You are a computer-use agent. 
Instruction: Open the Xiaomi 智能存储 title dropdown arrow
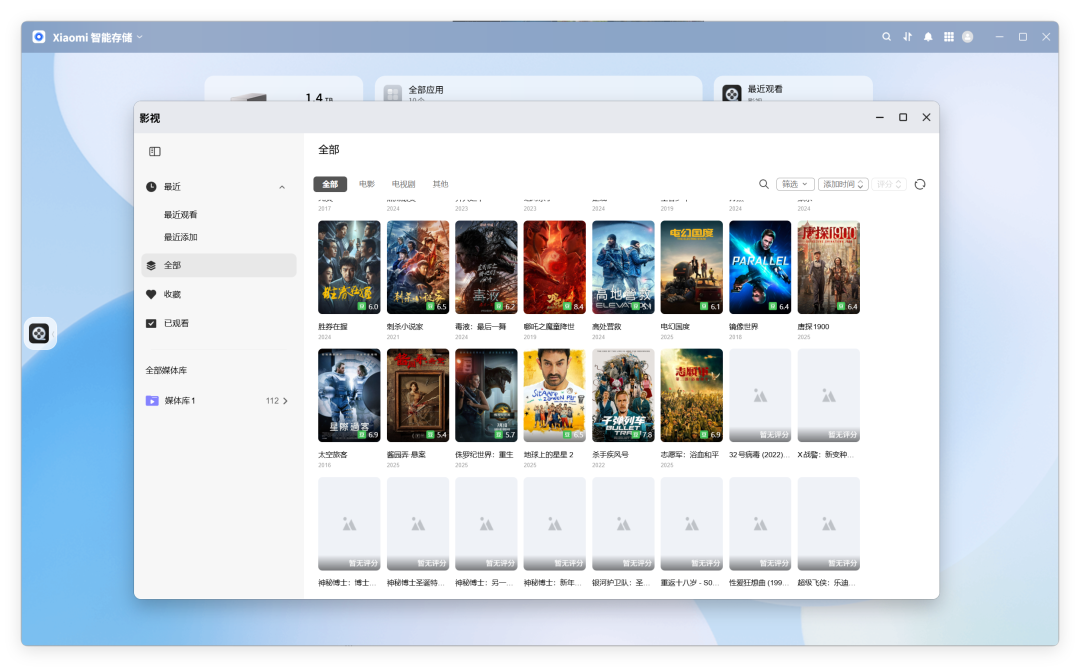click(x=140, y=37)
